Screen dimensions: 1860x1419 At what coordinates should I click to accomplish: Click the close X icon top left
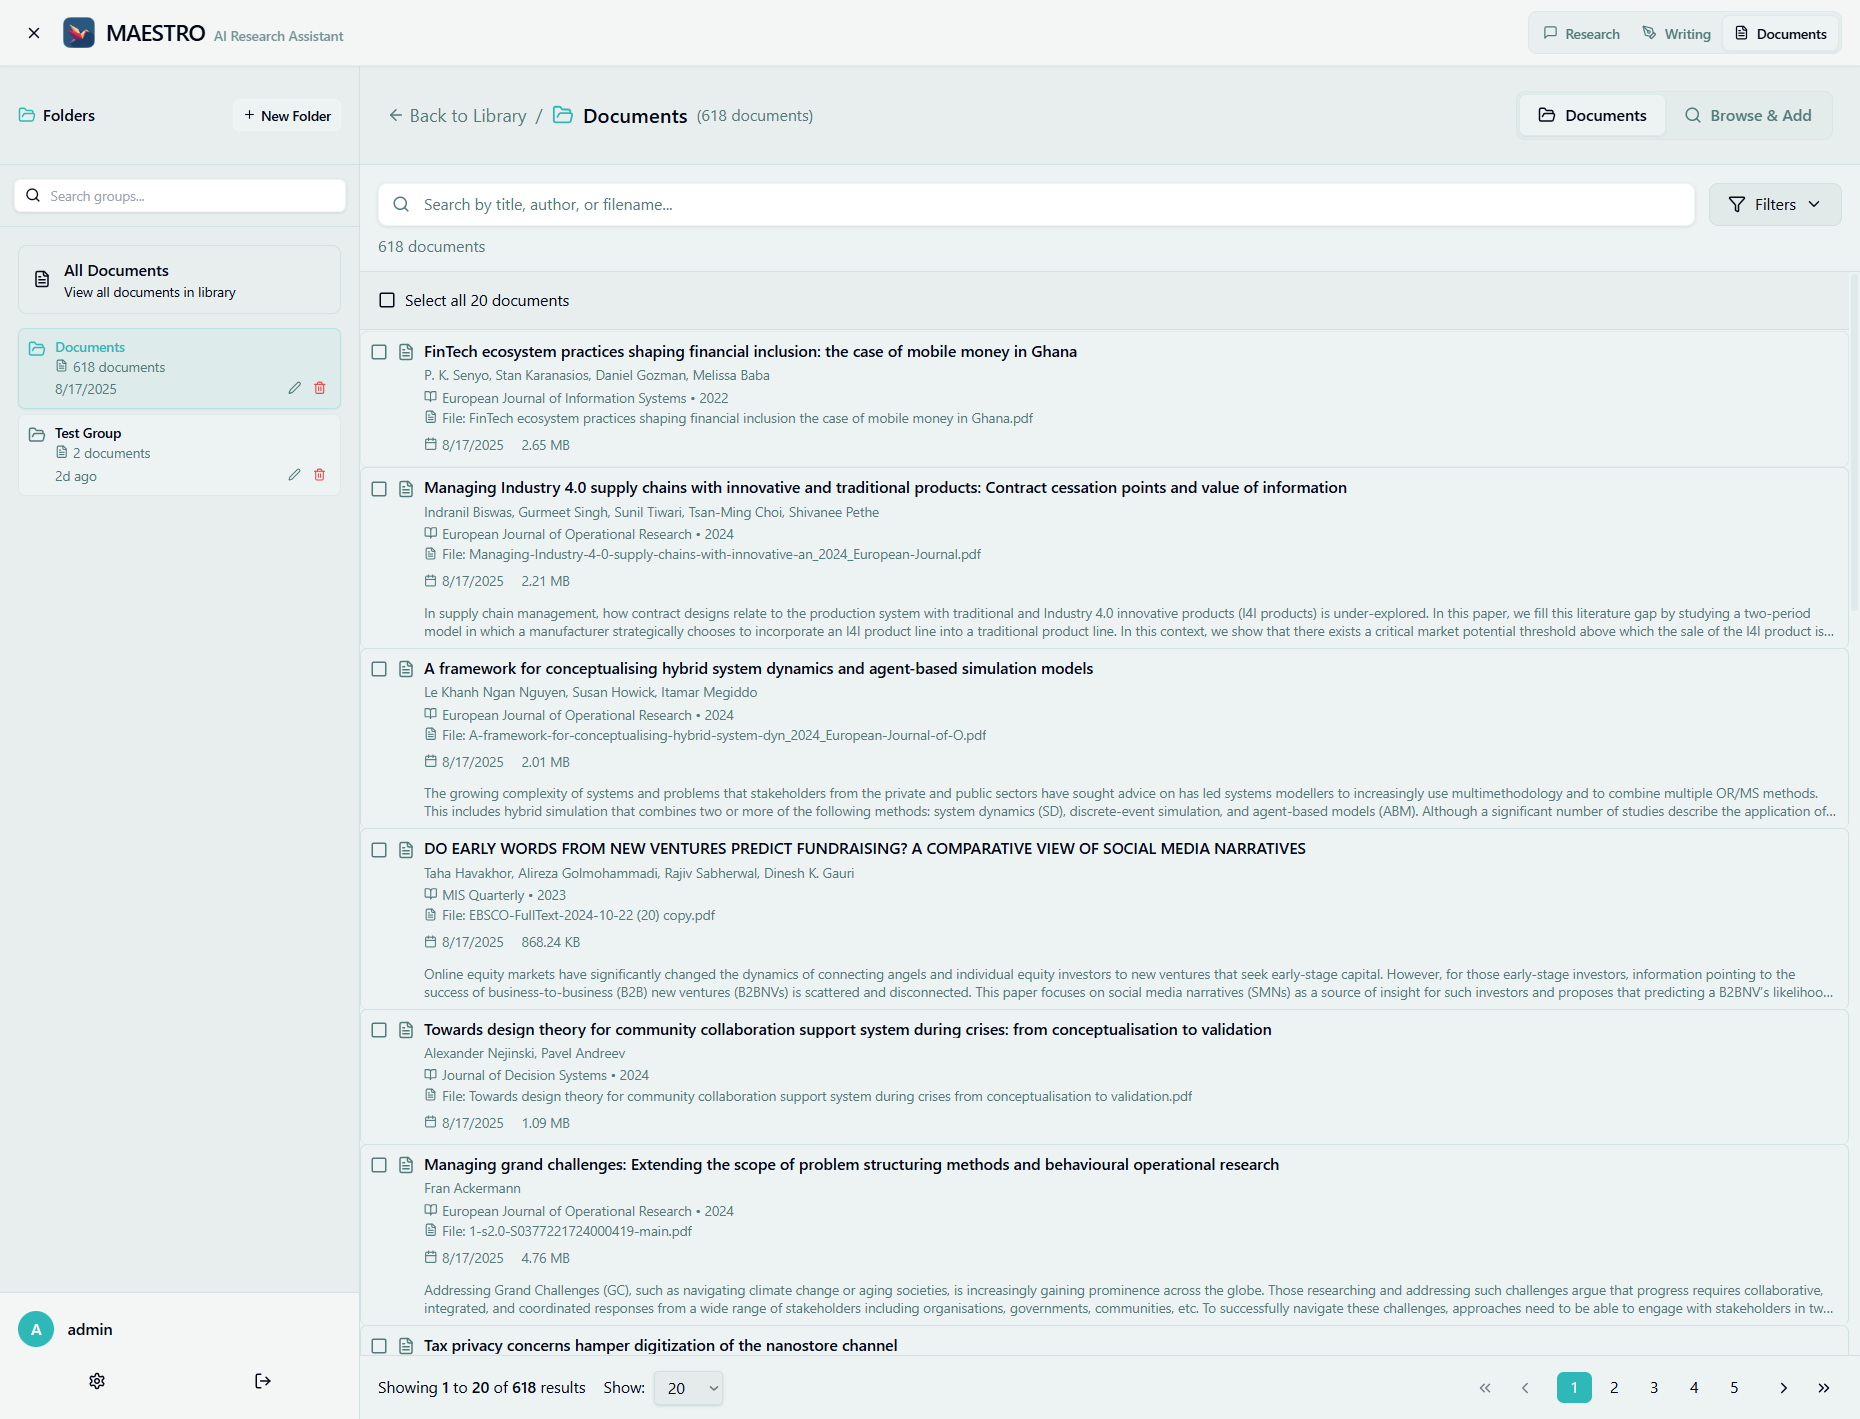point(34,32)
